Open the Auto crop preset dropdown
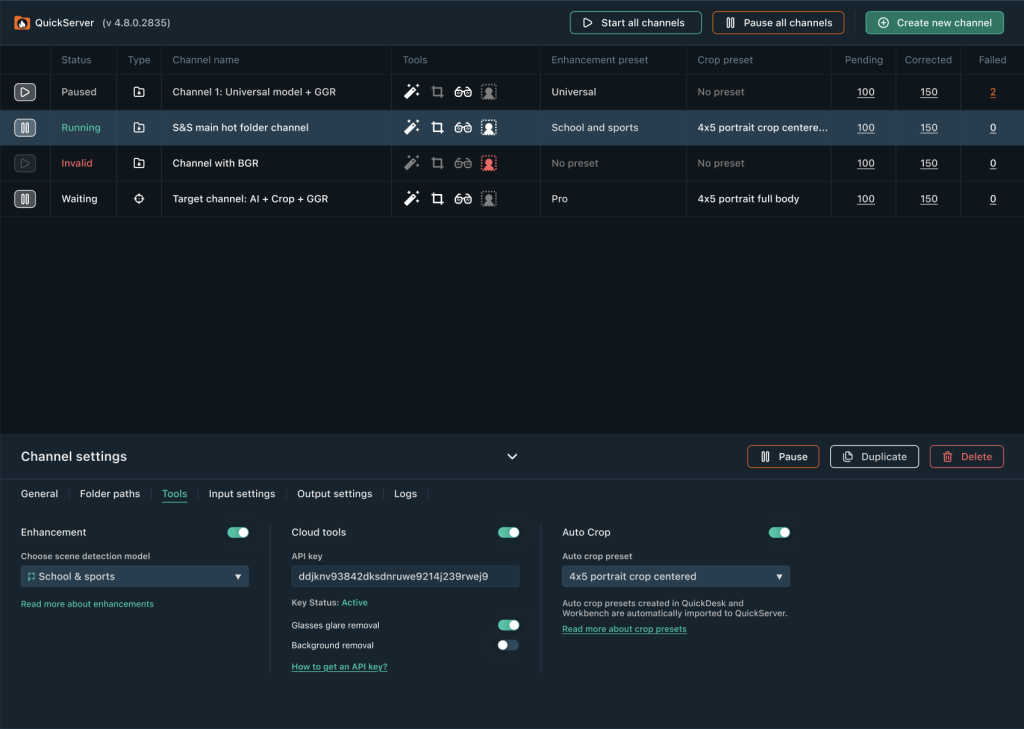The width and height of the screenshot is (1024, 729). [x=676, y=577]
